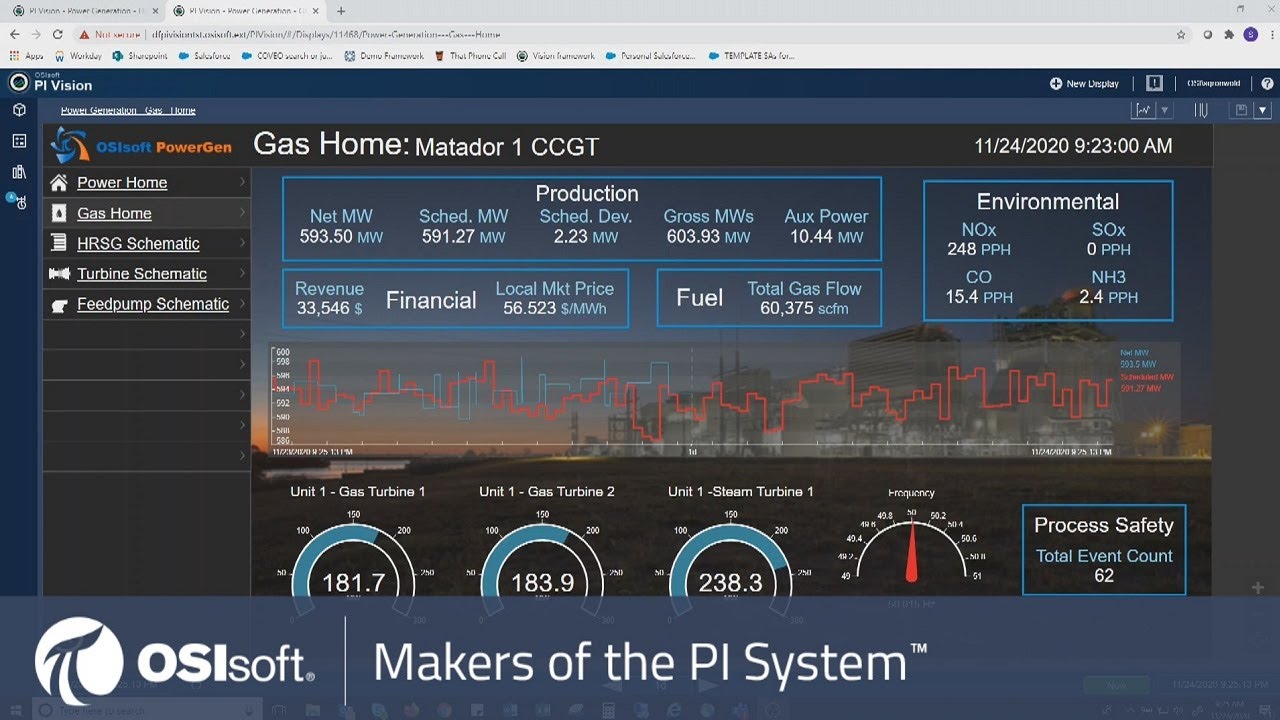This screenshot has height=720, width=1280.
Task: Open Feedpump Schematic in navigation menu
Action: click(153, 304)
